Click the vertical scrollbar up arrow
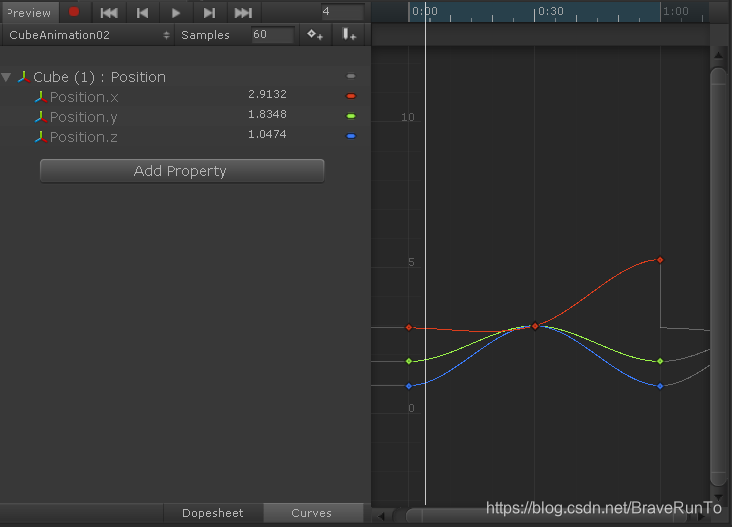 tap(719, 56)
